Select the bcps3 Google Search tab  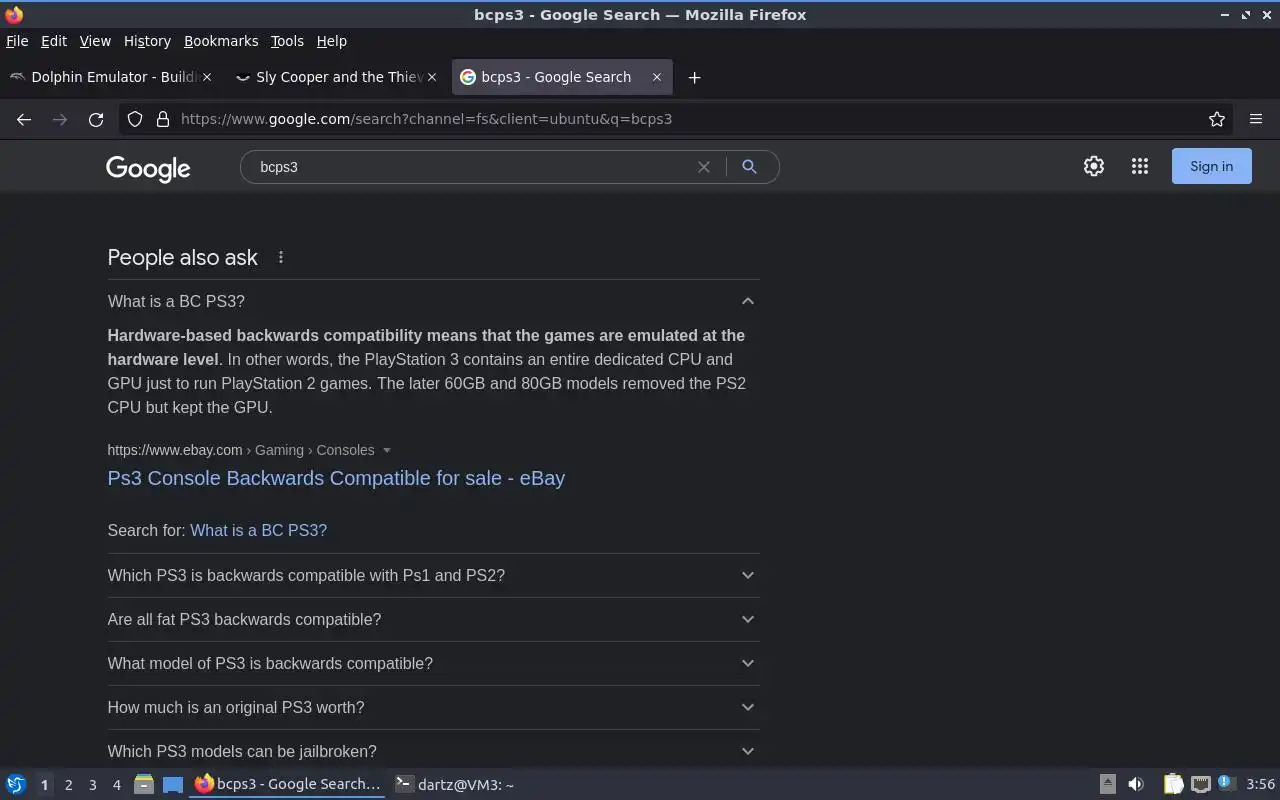pos(562,77)
